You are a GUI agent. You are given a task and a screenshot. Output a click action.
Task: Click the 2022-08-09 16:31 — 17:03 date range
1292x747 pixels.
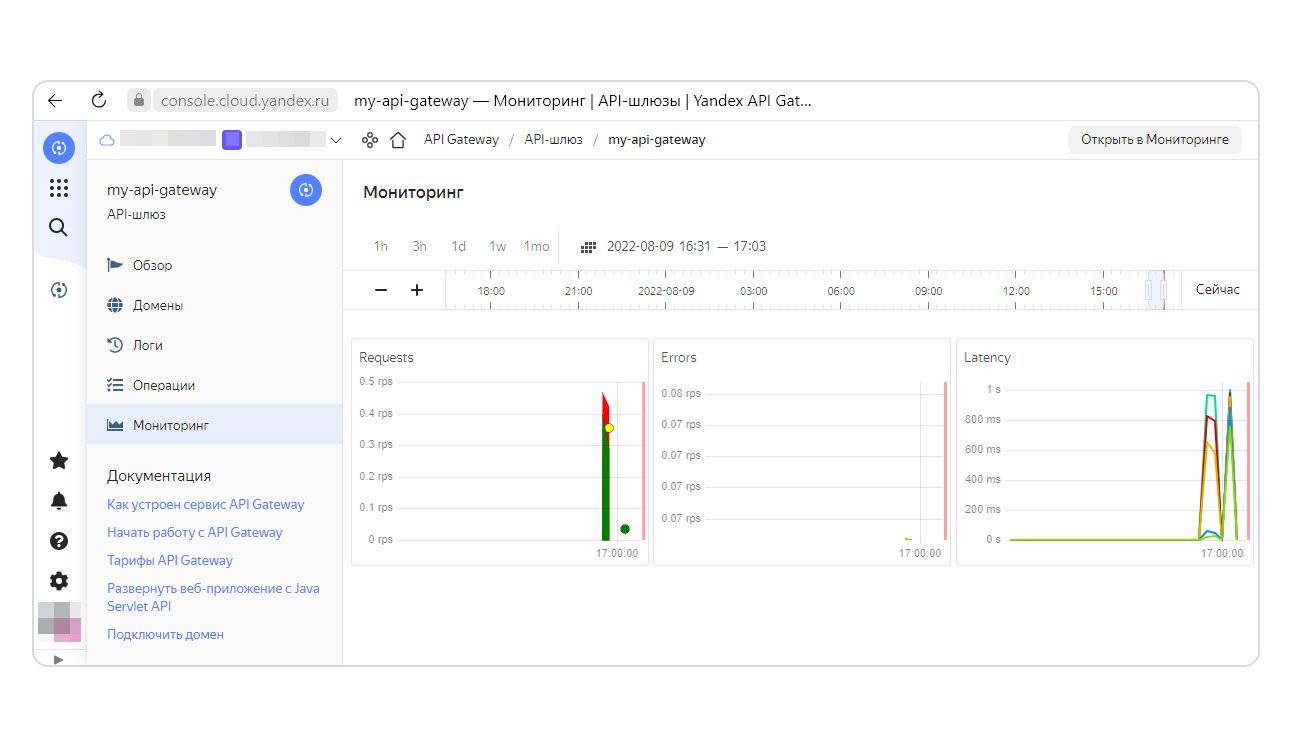pos(687,246)
